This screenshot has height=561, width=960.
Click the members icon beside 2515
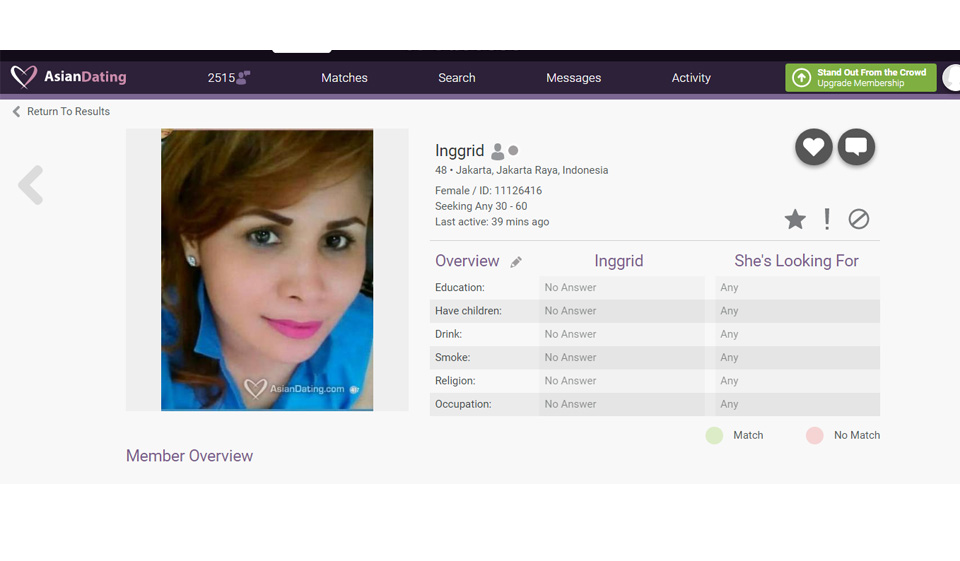pyautogui.click(x=243, y=78)
